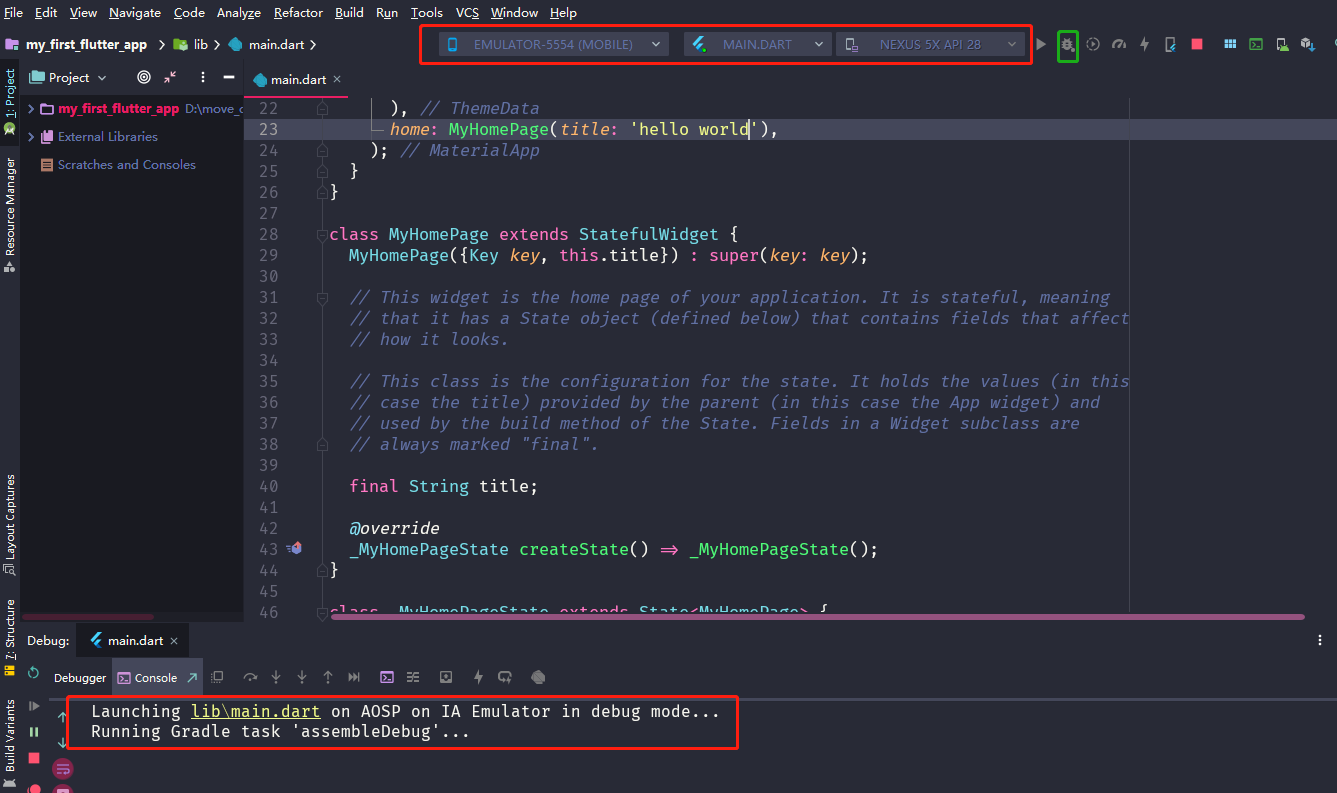Hide the Project panel with minus icon
The height and width of the screenshot is (793, 1337).
point(229,77)
